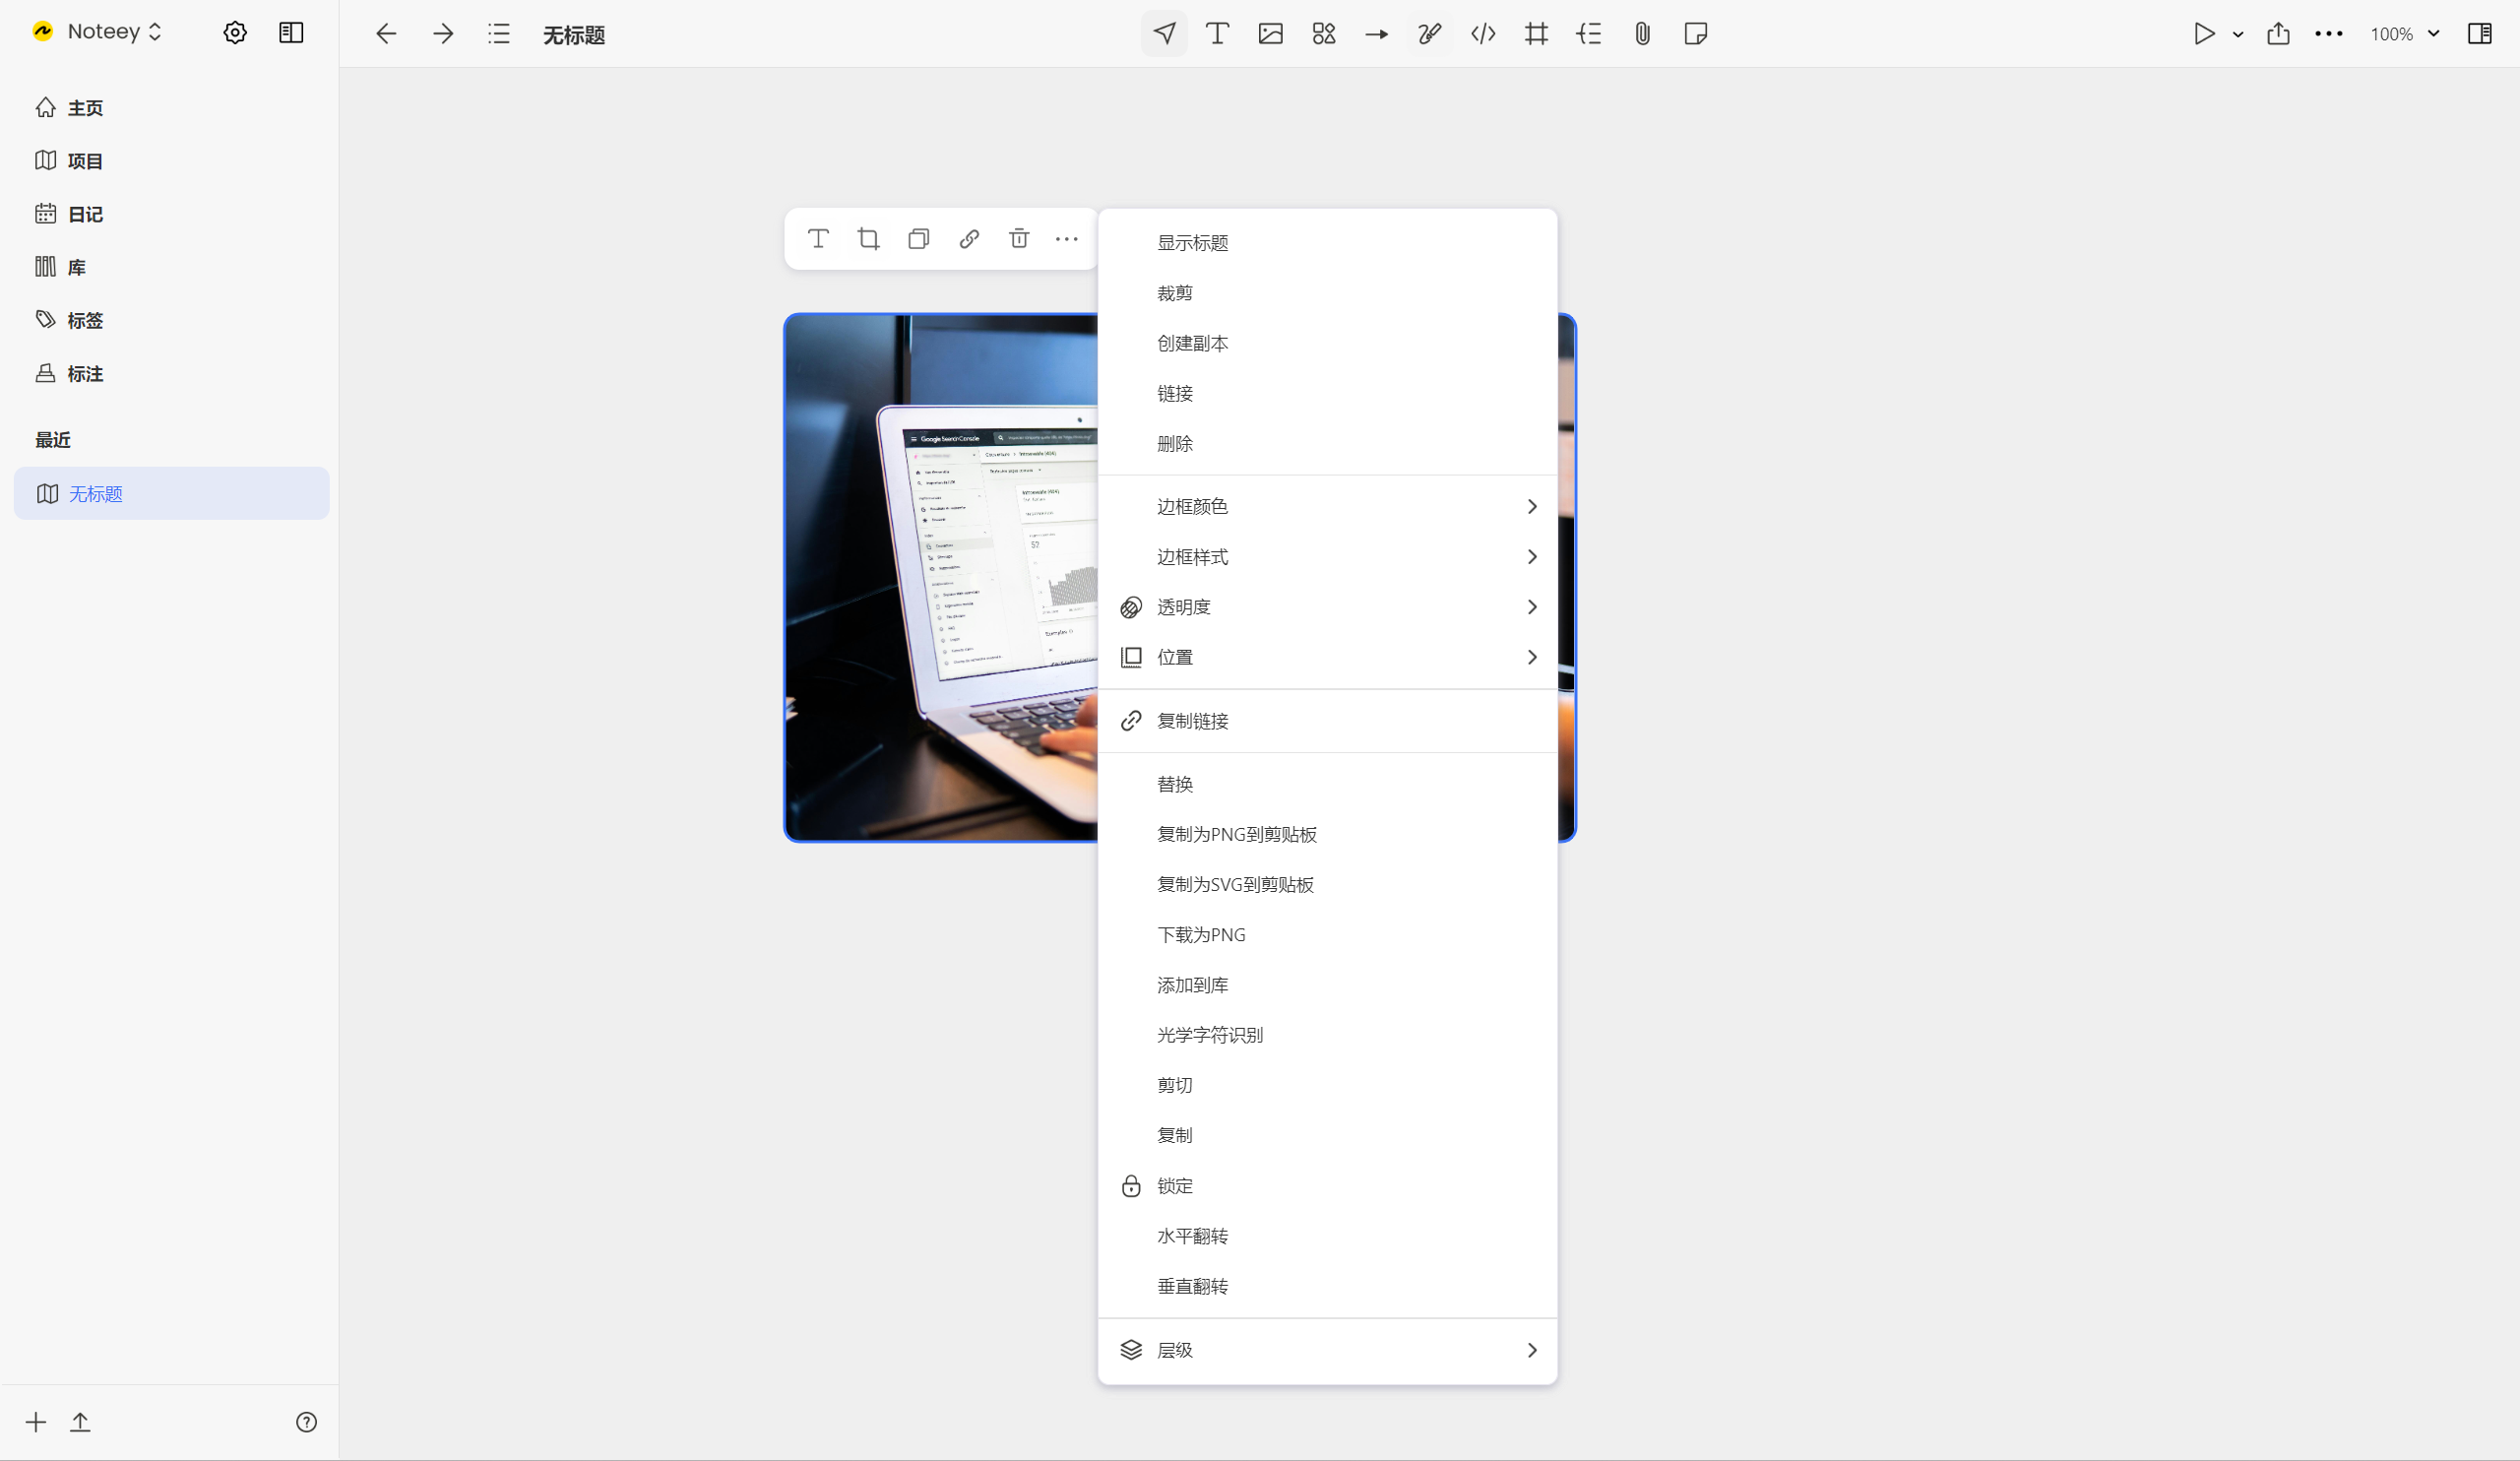Click the crop icon in floating toolbar

pyautogui.click(x=868, y=239)
